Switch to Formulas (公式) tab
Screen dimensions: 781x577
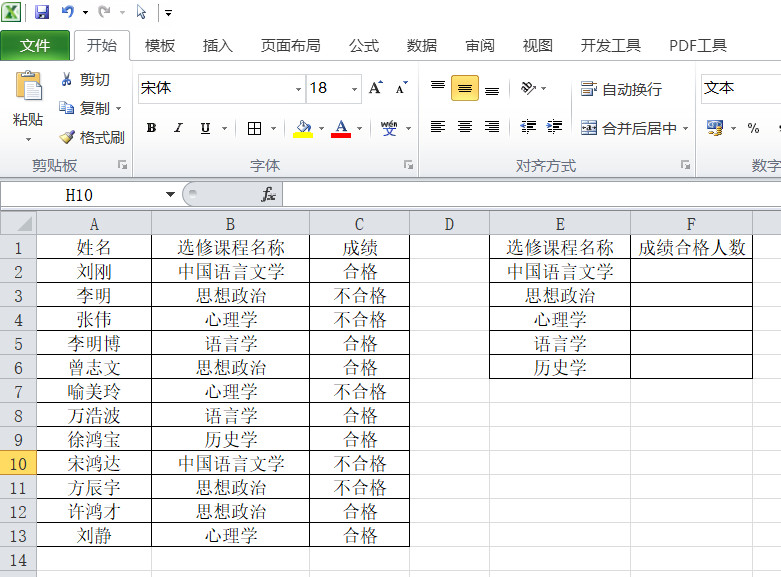coord(364,45)
